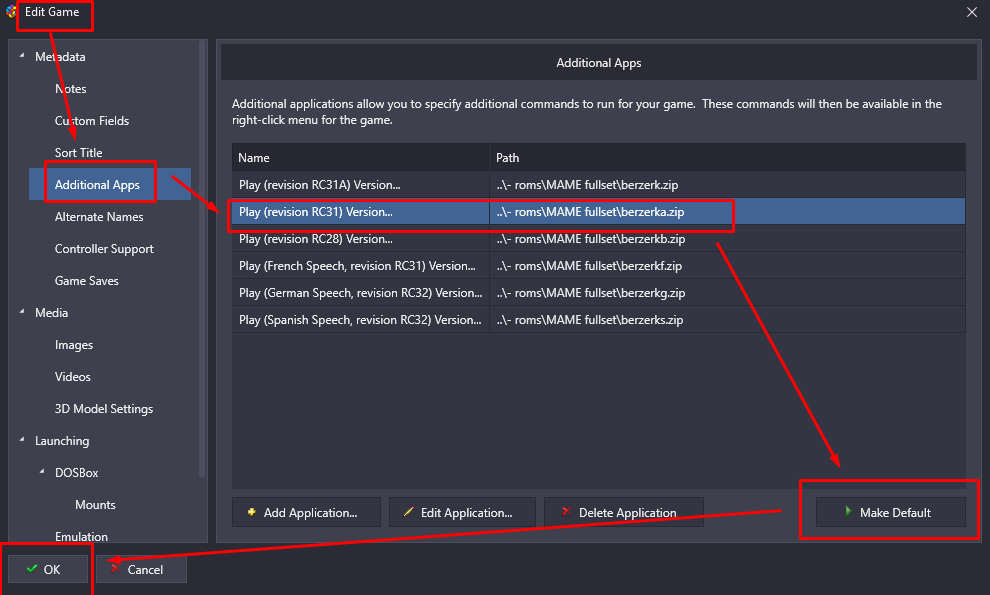990x595 pixels.
Task: Click the sidebar vertical scrollbar
Action: point(202,259)
